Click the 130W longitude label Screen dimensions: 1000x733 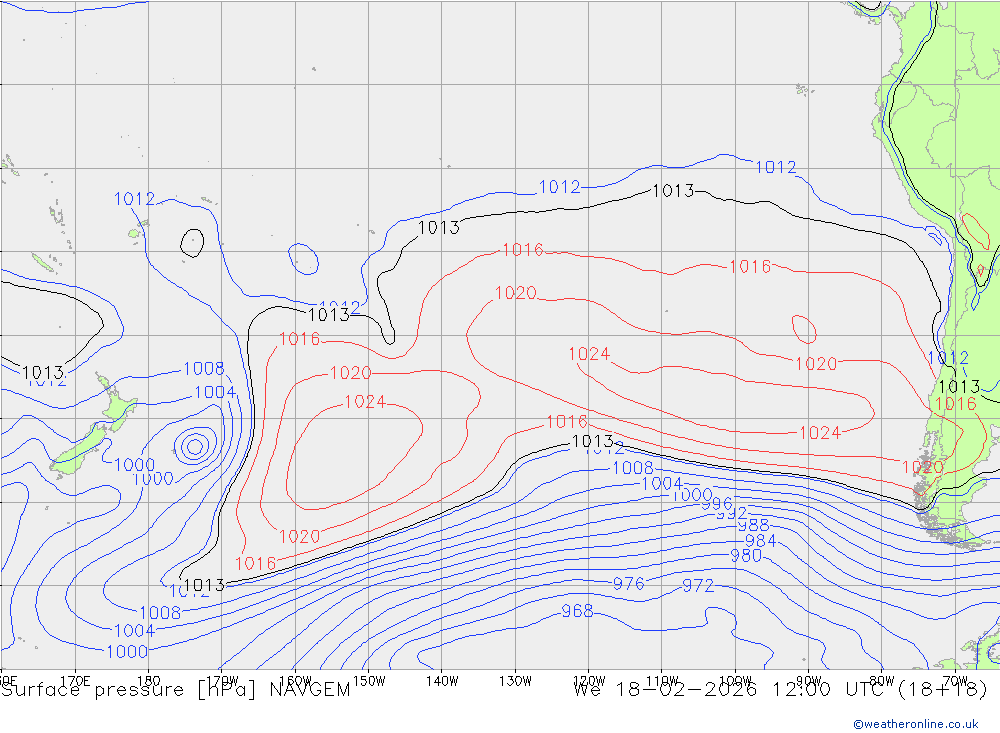(x=515, y=681)
